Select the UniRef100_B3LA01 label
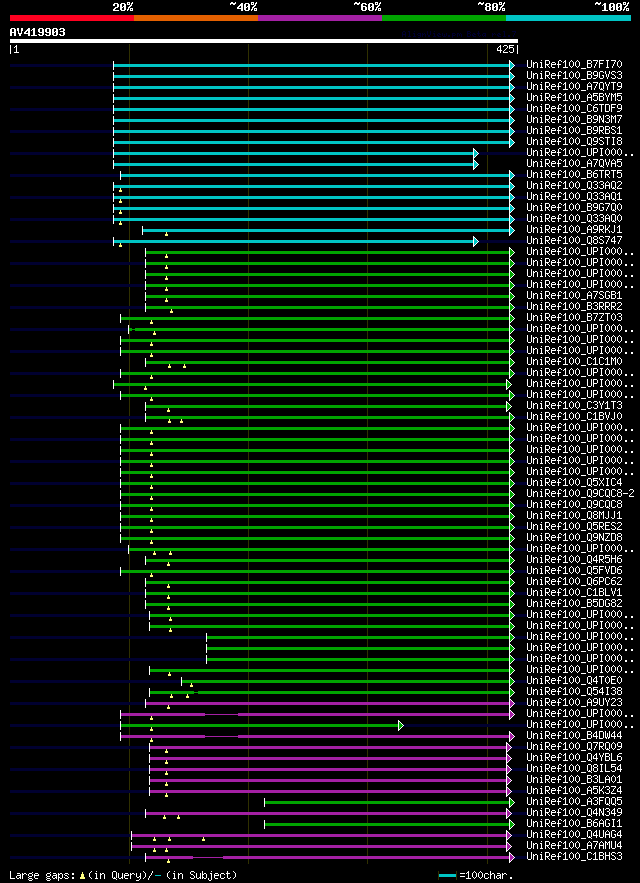Viewport: 640px width, 883px height. (574, 779)
